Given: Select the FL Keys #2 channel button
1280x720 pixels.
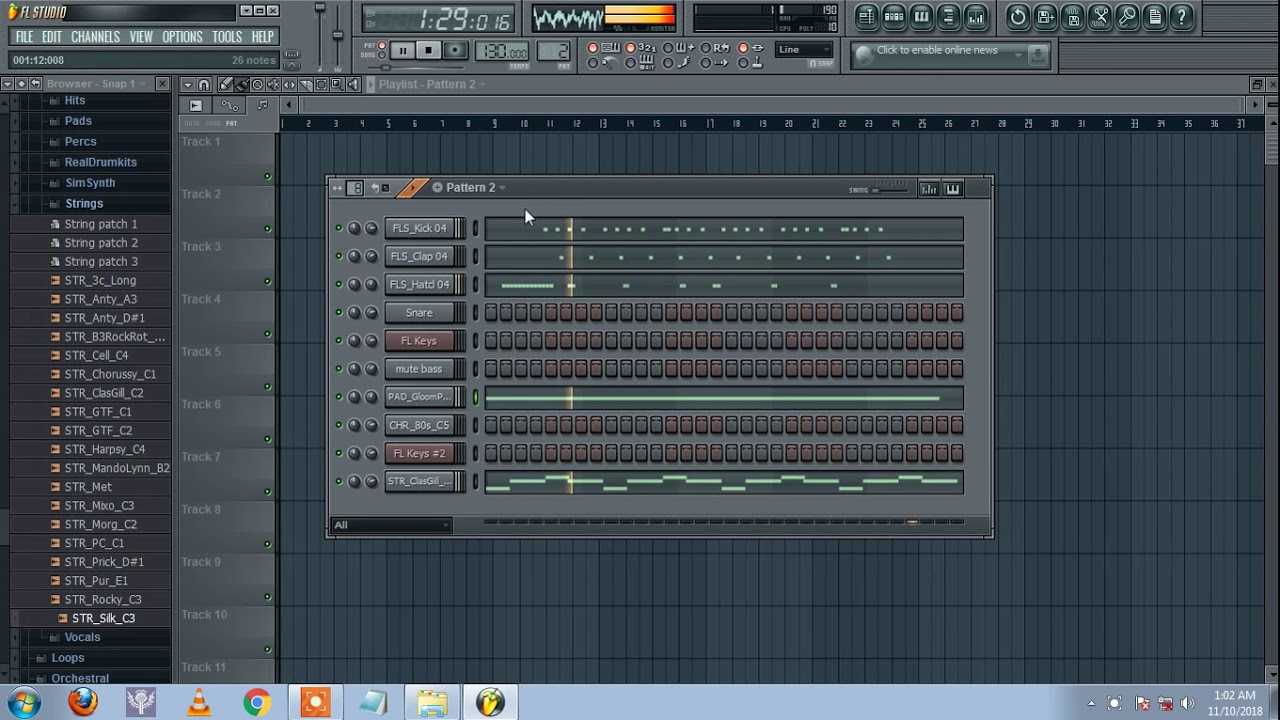Looking at the screenshot, I should click(419, 454).
